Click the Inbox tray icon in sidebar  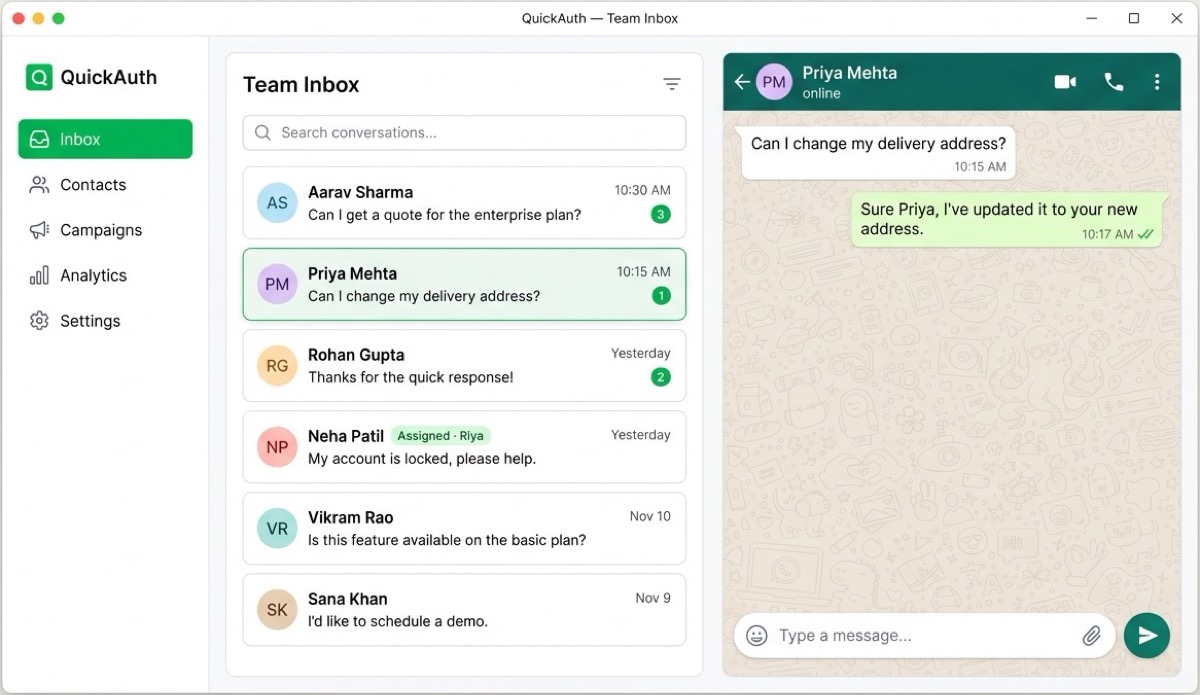point(39,139)
